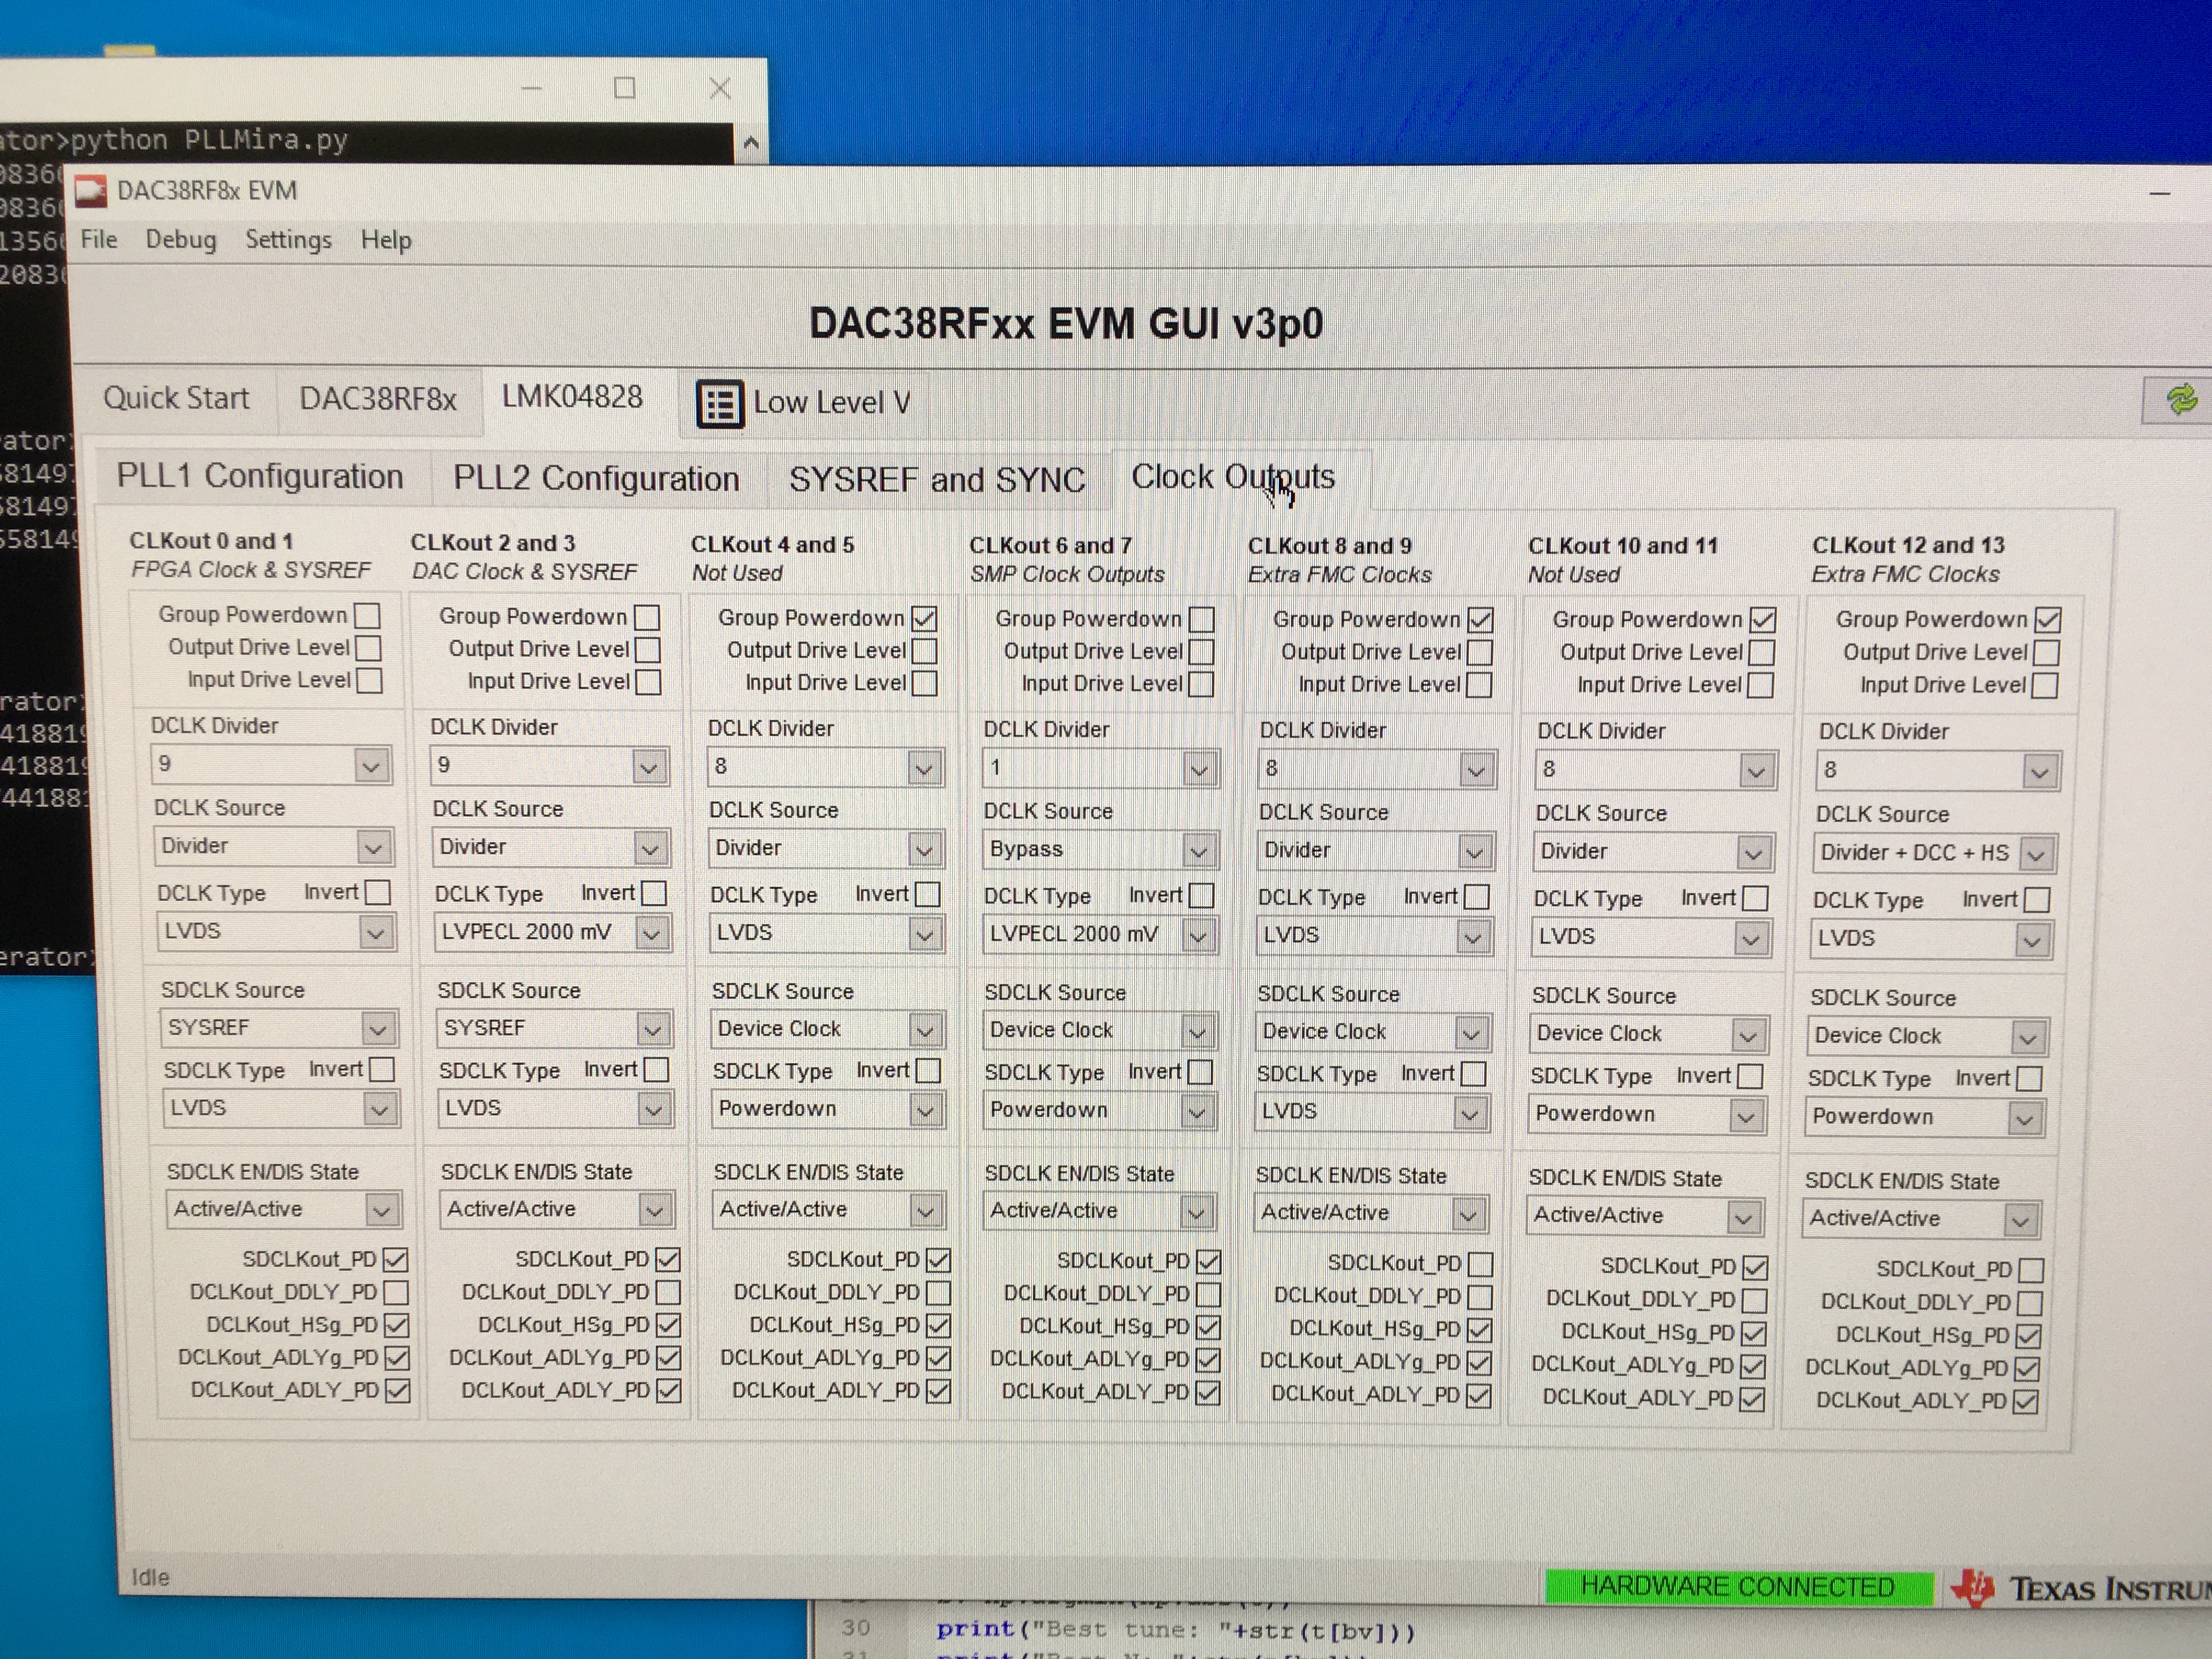
Task: Toggle Output Drive Level for CLKout 2 and 3
Action: pyautogui.click(x=648, y=650)
